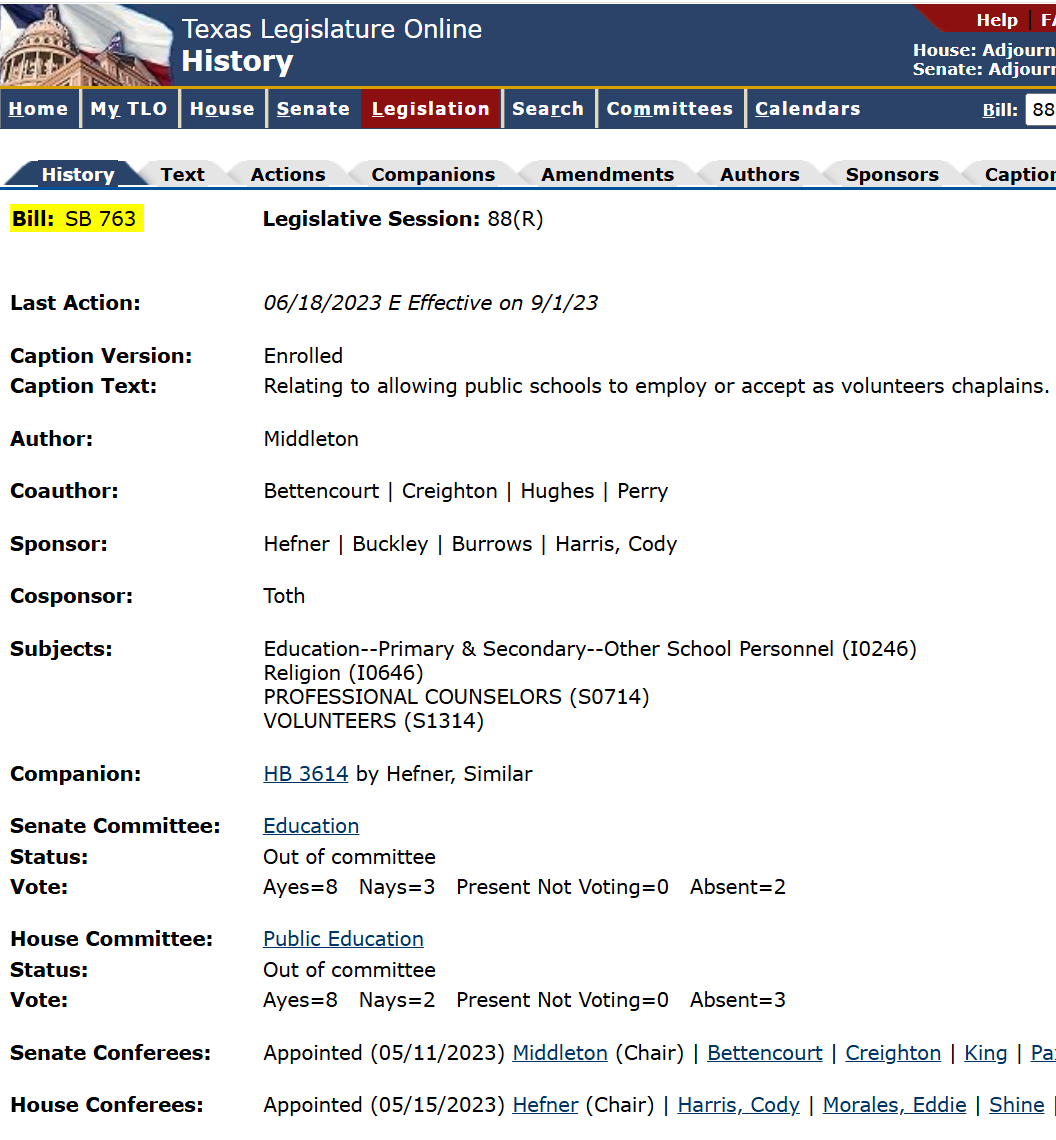Click the Cosponsor name Toth
1056x1140 pixels.
(x=284, y=595)
